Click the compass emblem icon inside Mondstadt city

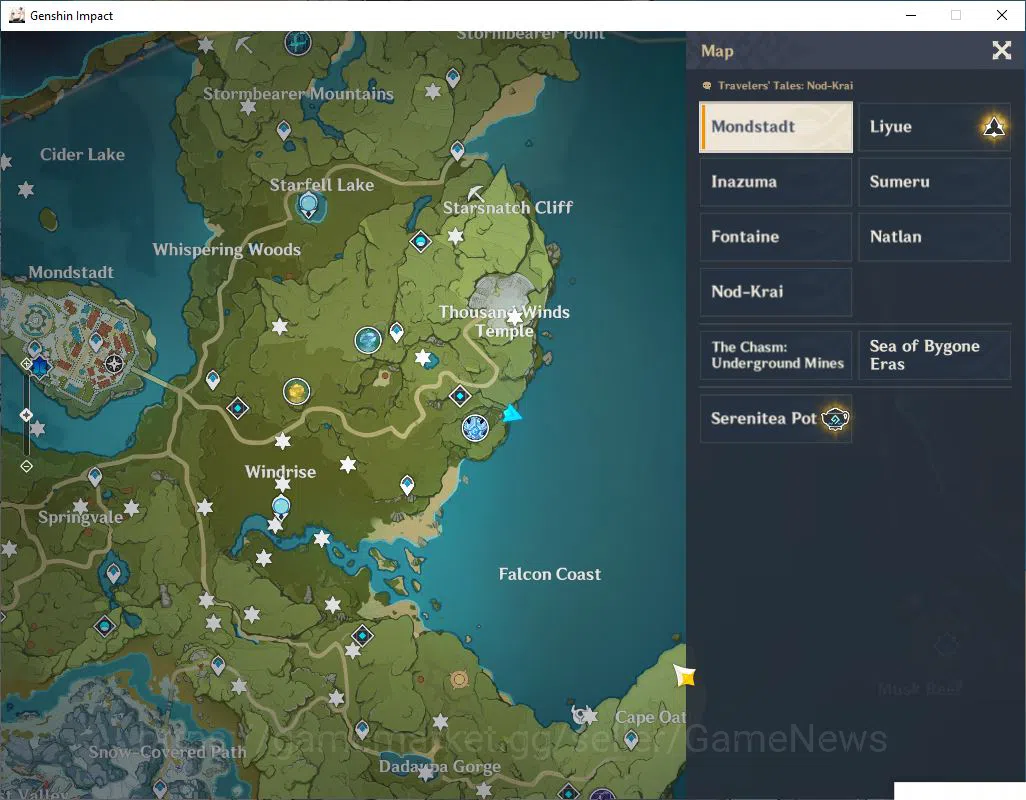click(114, 364)
